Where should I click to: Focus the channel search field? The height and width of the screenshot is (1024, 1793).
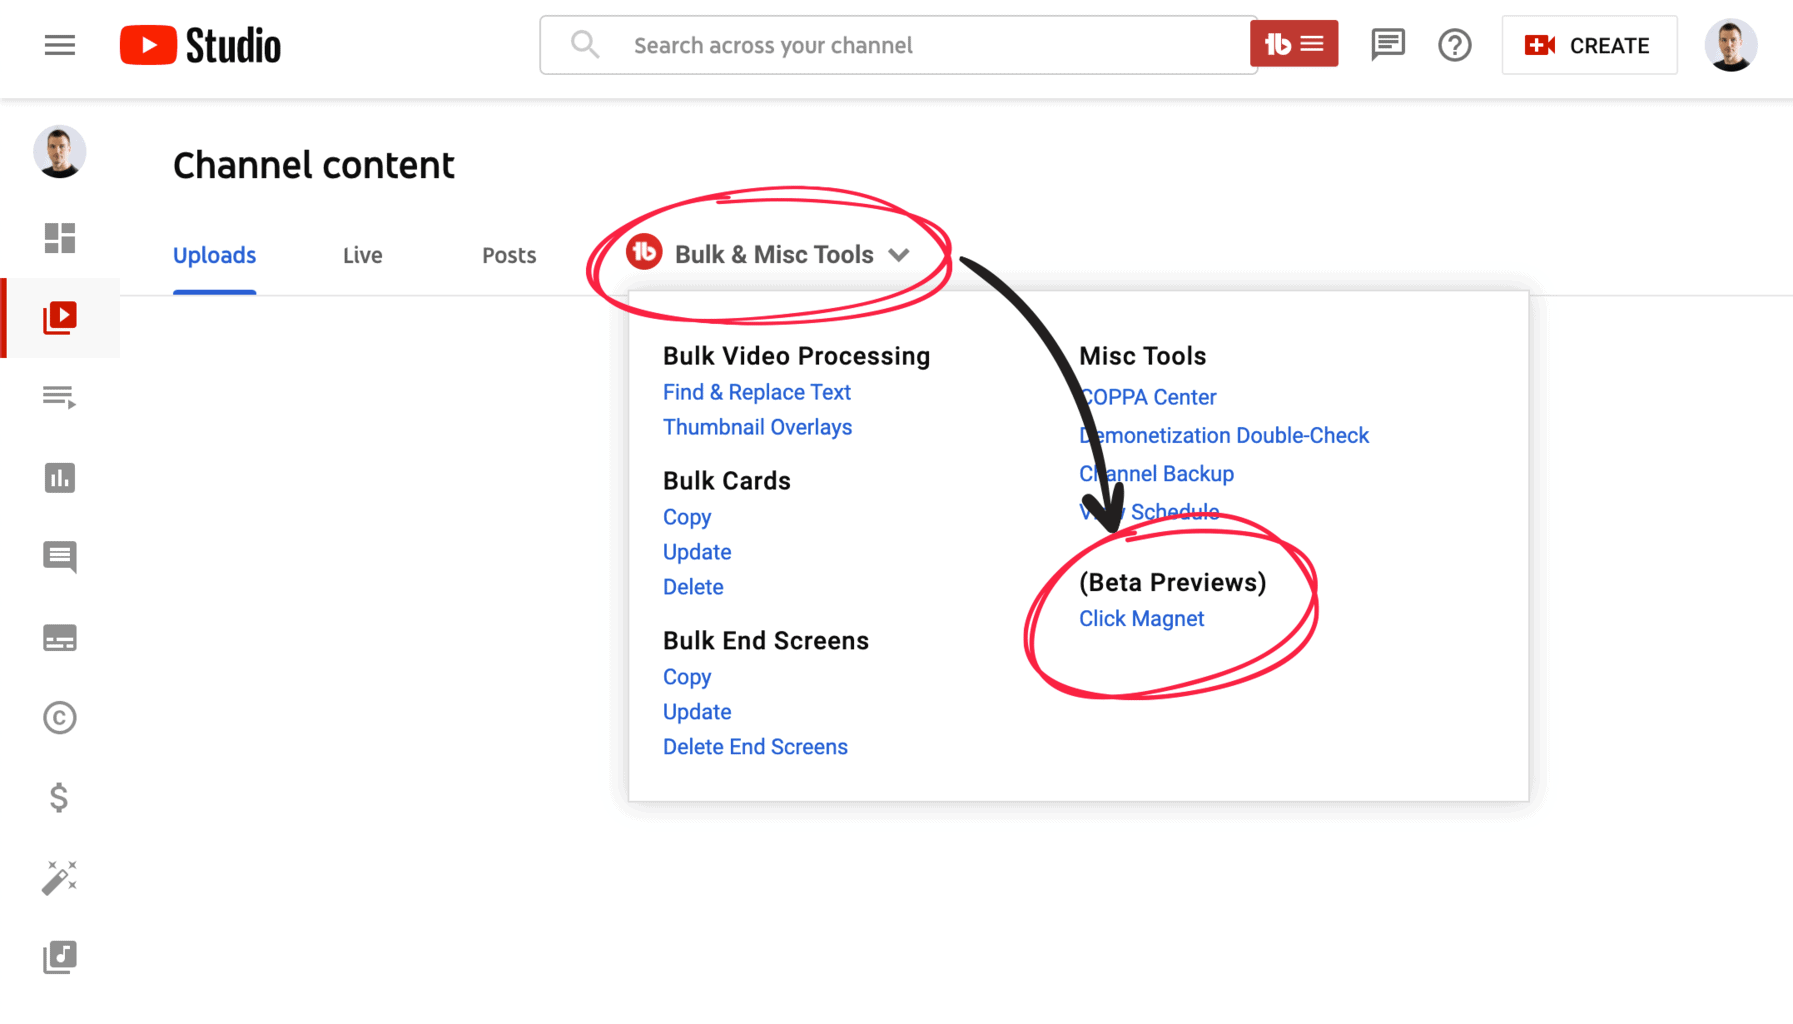(x=898, y=45)
